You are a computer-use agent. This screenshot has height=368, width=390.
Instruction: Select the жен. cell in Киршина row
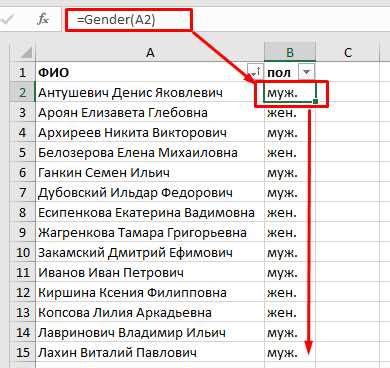[x=290, y=292]
